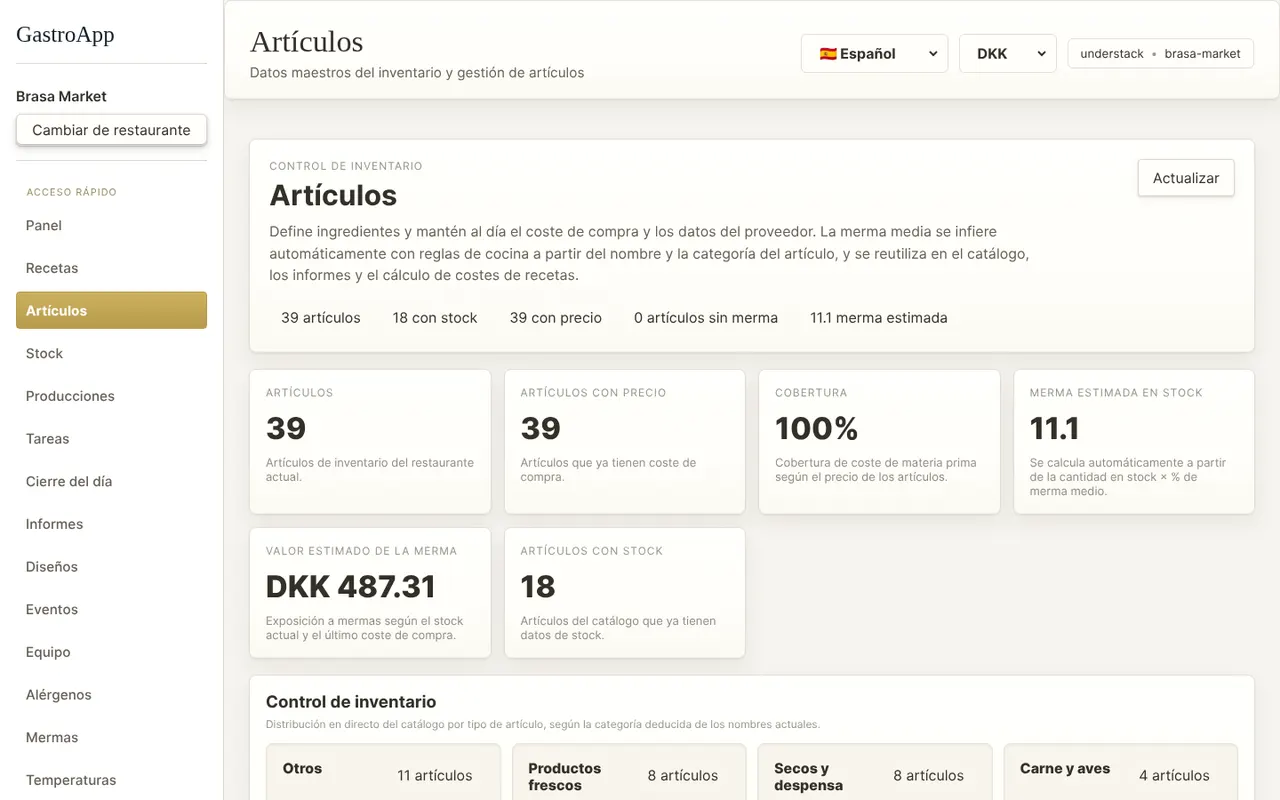Open the Español language dropdown
Viewport: 1280px width, 800px height.
point(874,54)
